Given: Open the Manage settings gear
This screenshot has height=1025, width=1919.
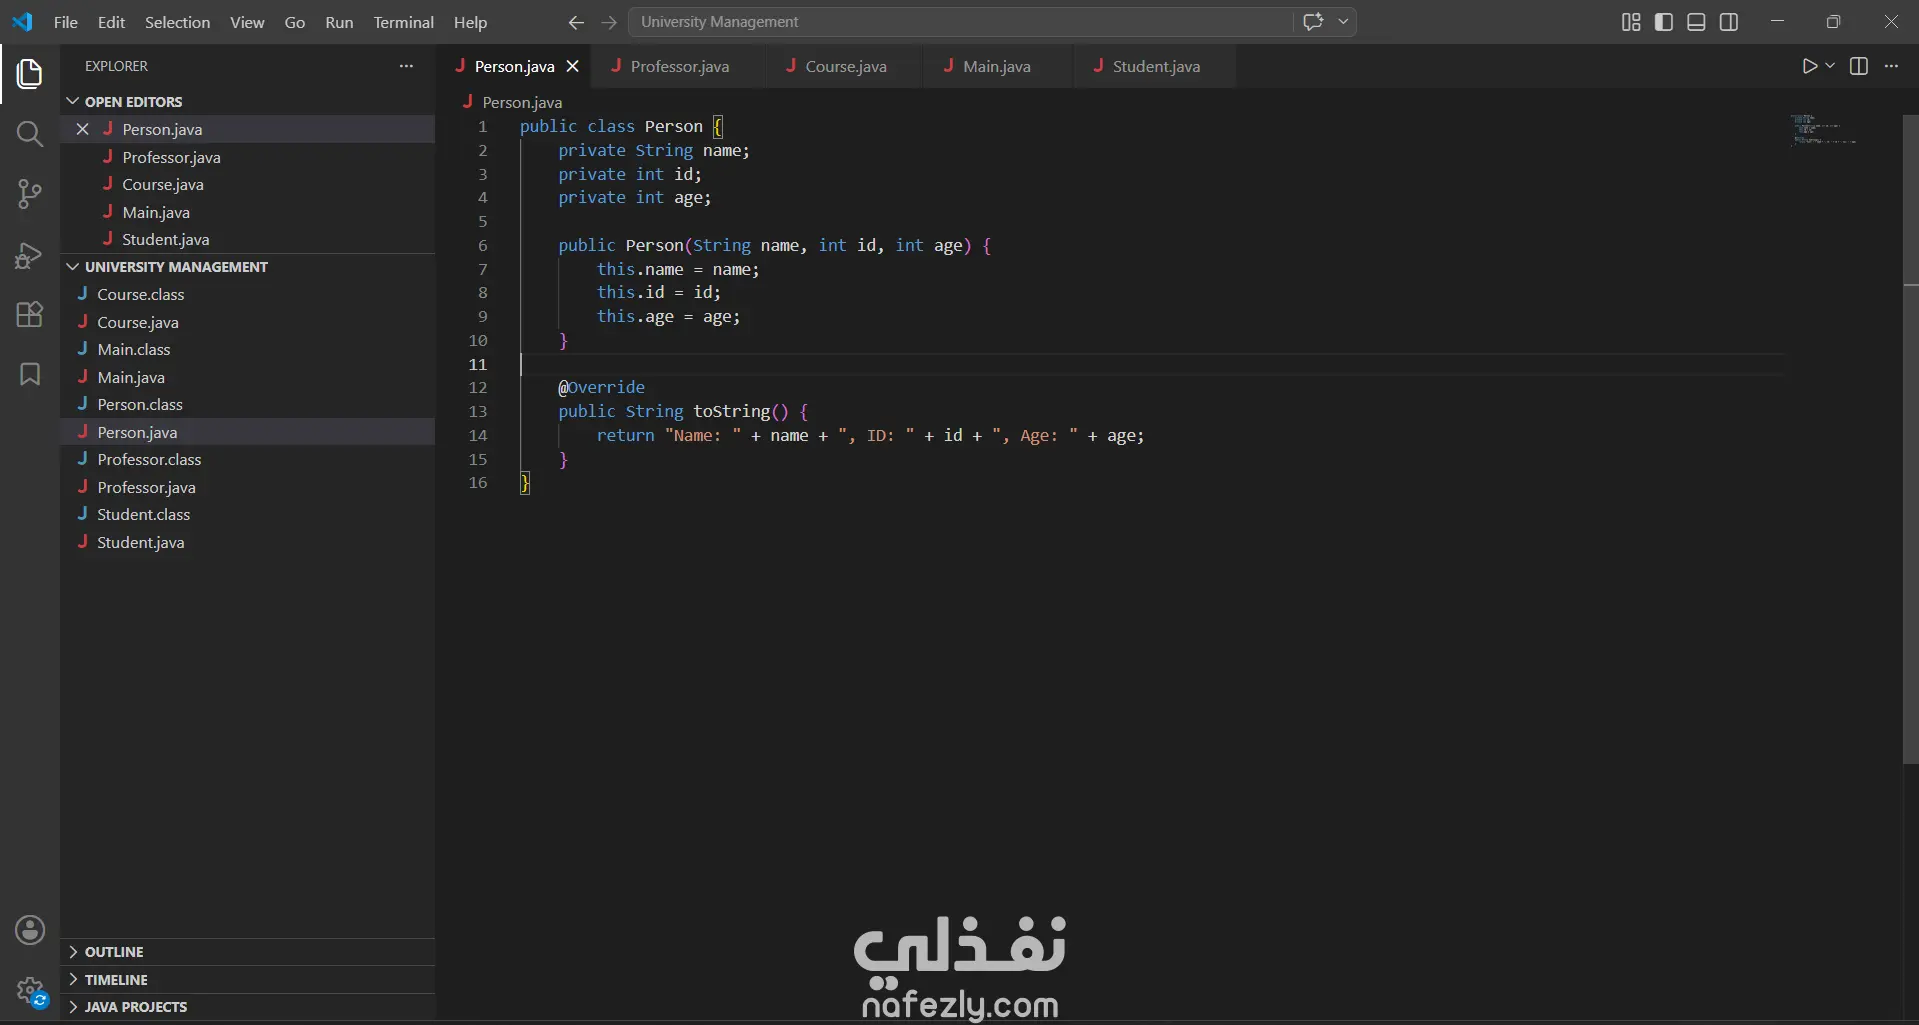Looking at the screenshot, I should 30,992.
